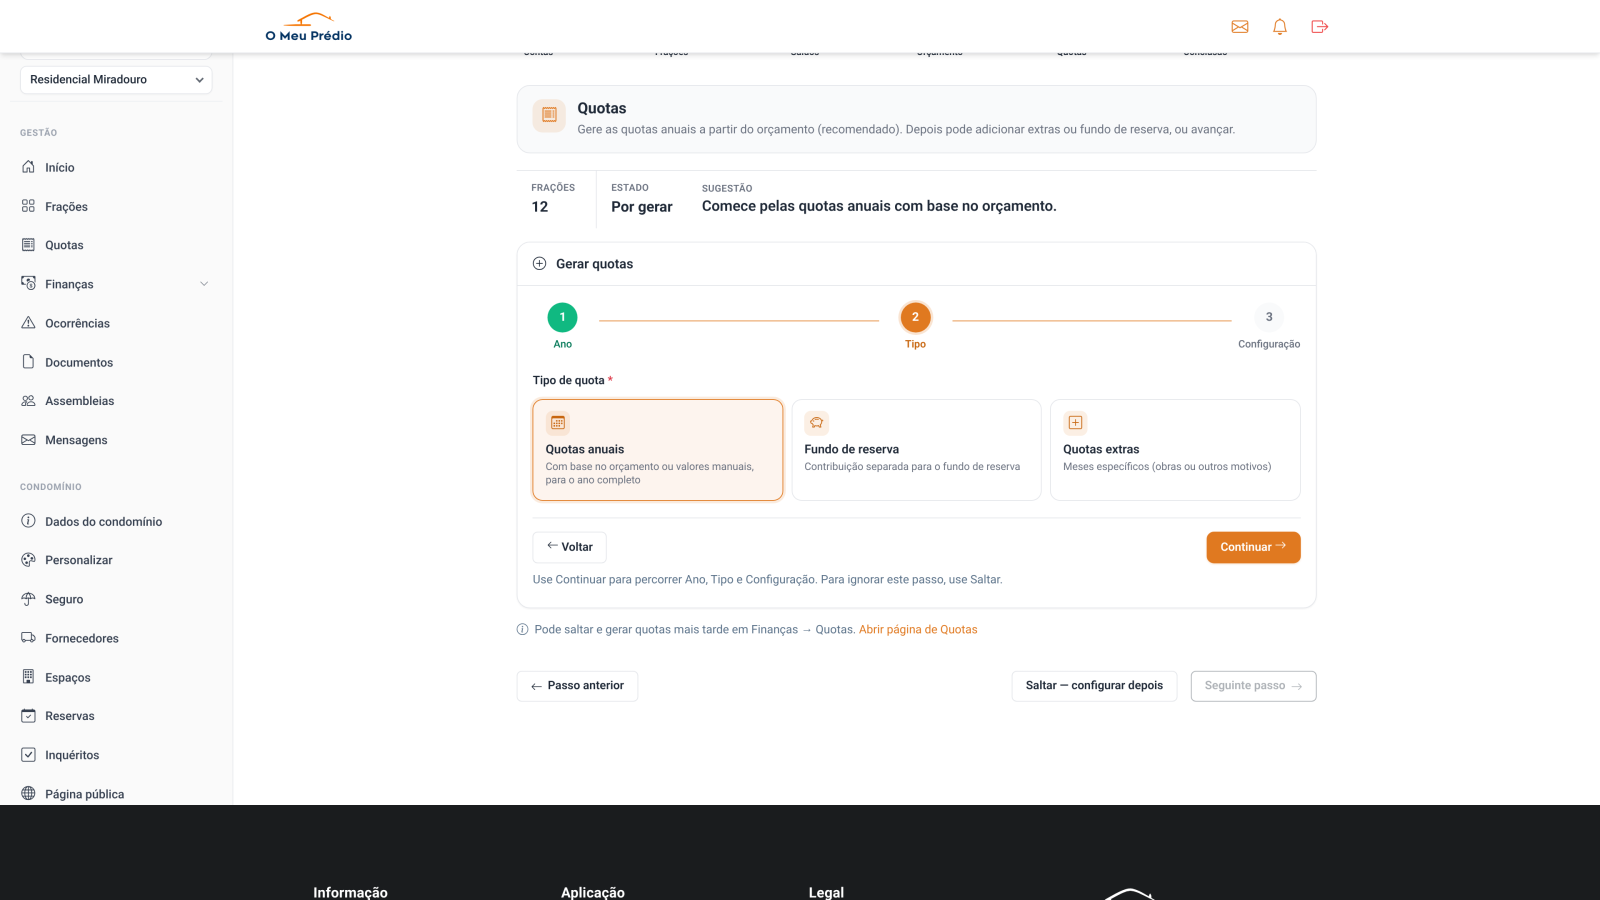Select the Quotas extras quota type
Screen dimensions: 1600x900
(1175, 450)
